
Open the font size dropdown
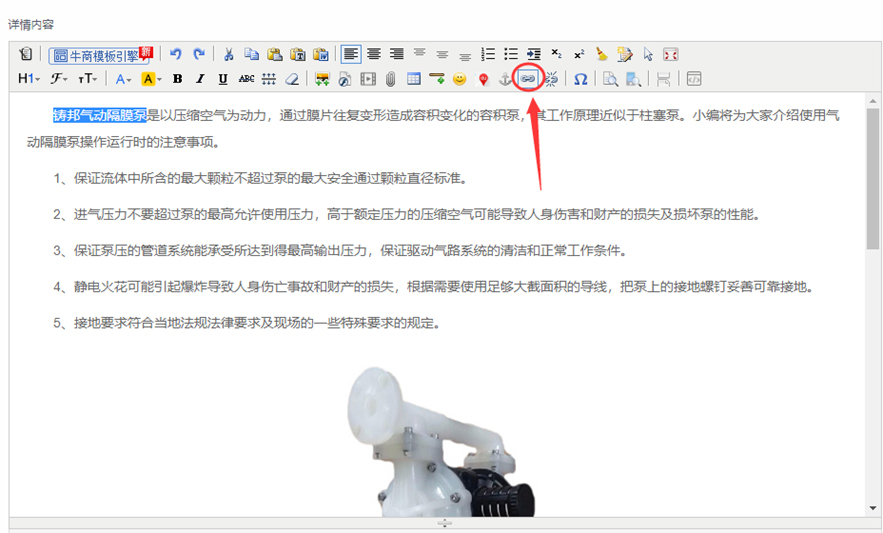87,79
